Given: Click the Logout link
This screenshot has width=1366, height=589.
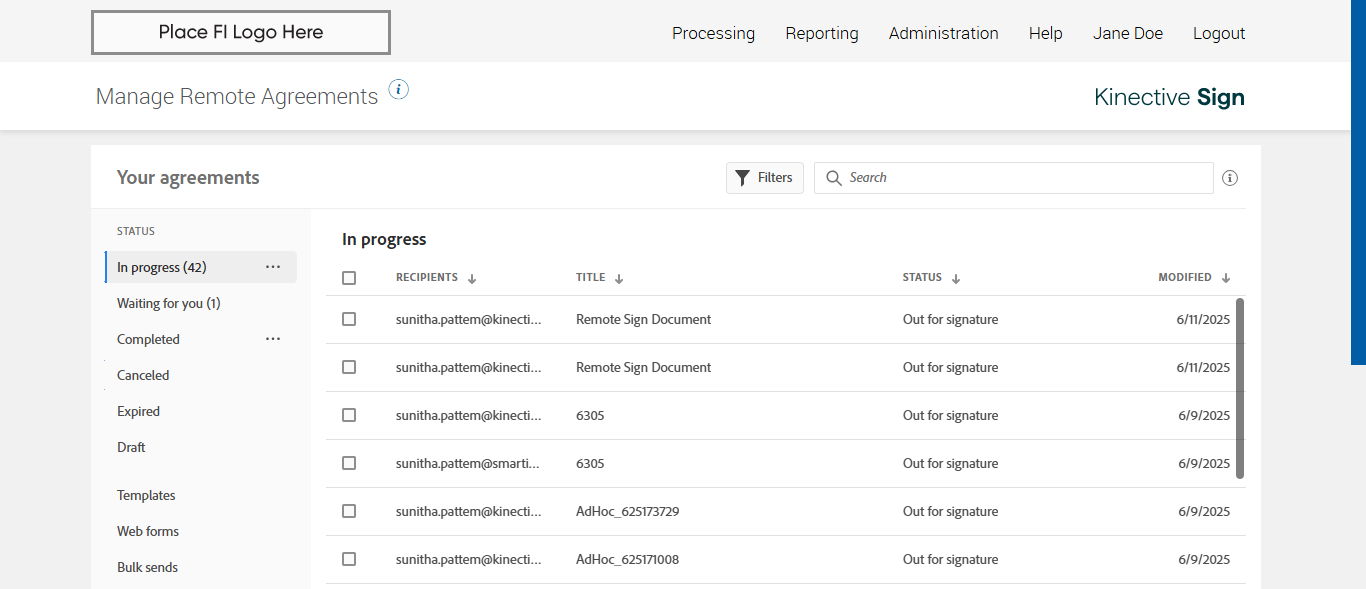Looking at the screenshot, I should point(1218,33).
